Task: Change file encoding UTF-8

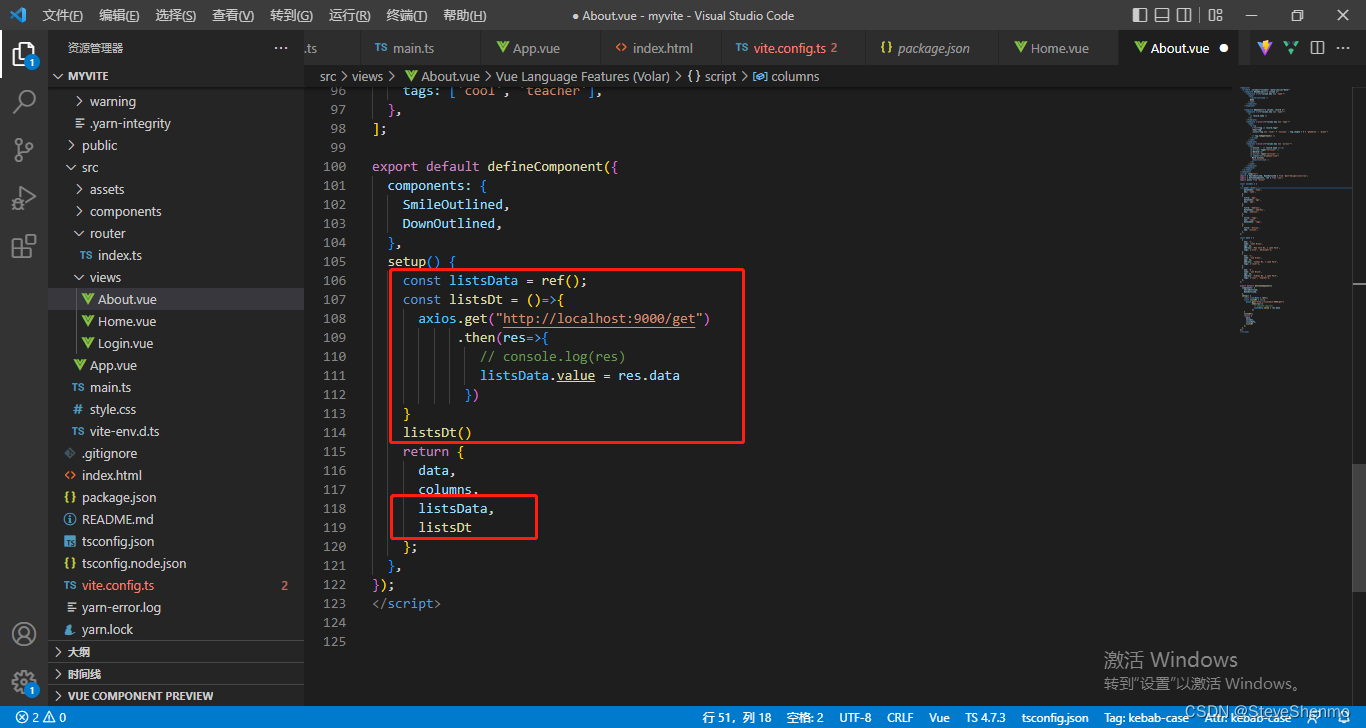Action: pyautogui.click(x=855, y=717)
